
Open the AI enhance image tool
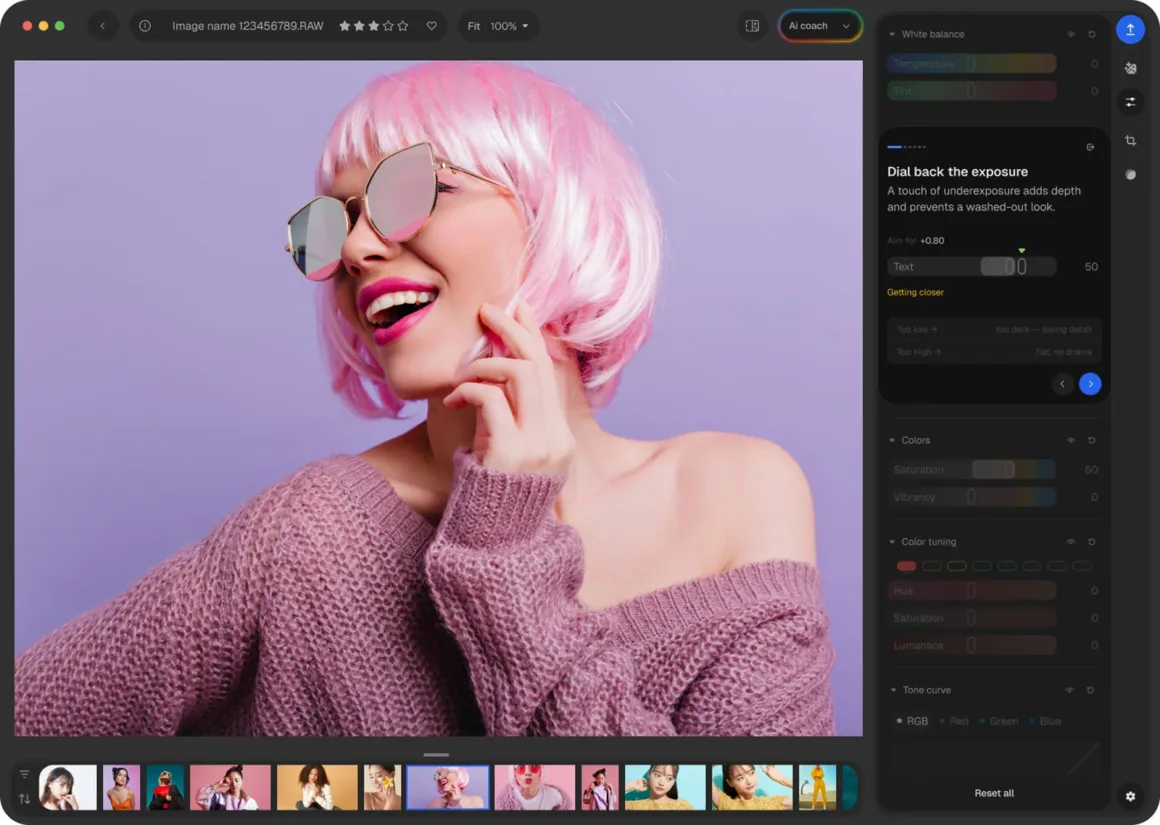(x=1130, y=68)
